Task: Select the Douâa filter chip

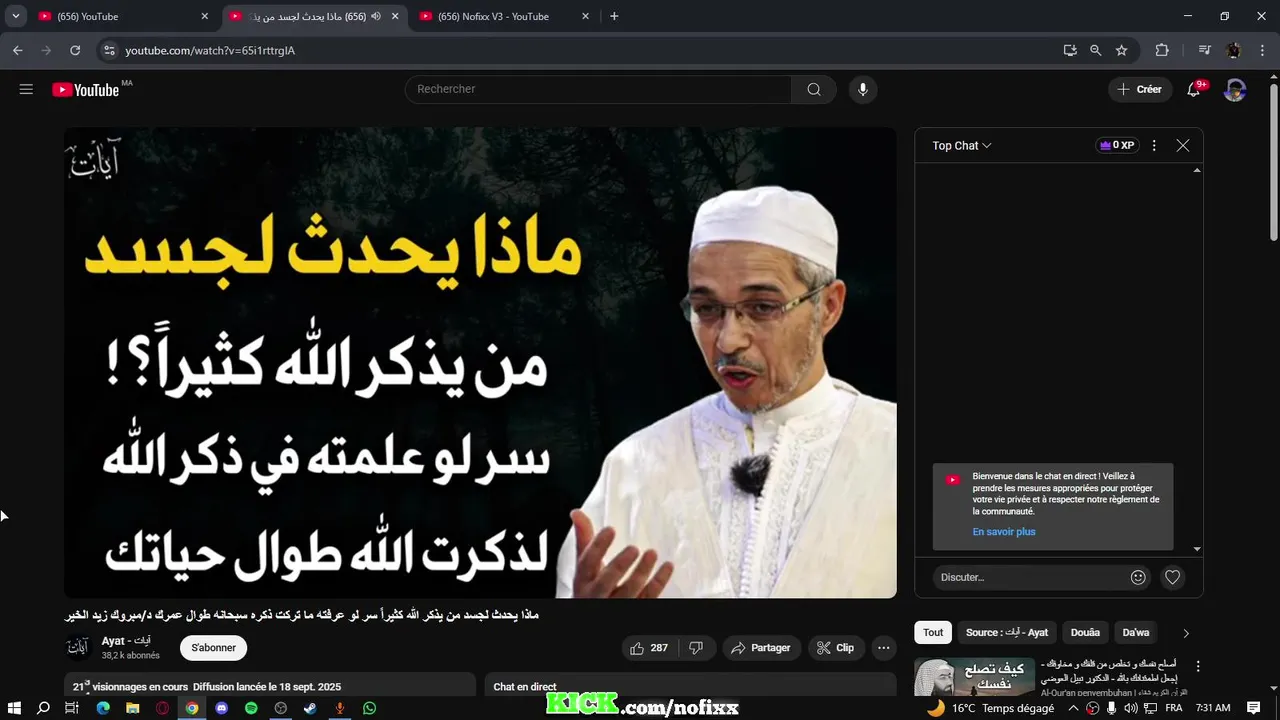Action: pos(1085,633)
